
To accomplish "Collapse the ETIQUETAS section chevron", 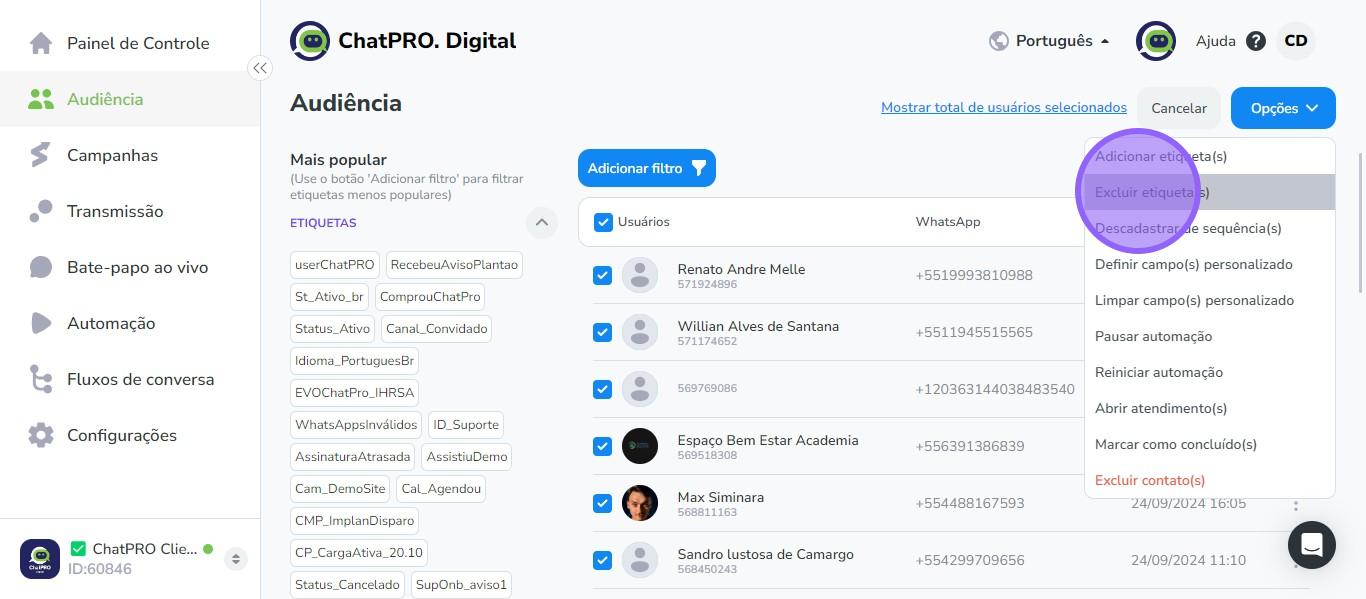I will 541,222.
